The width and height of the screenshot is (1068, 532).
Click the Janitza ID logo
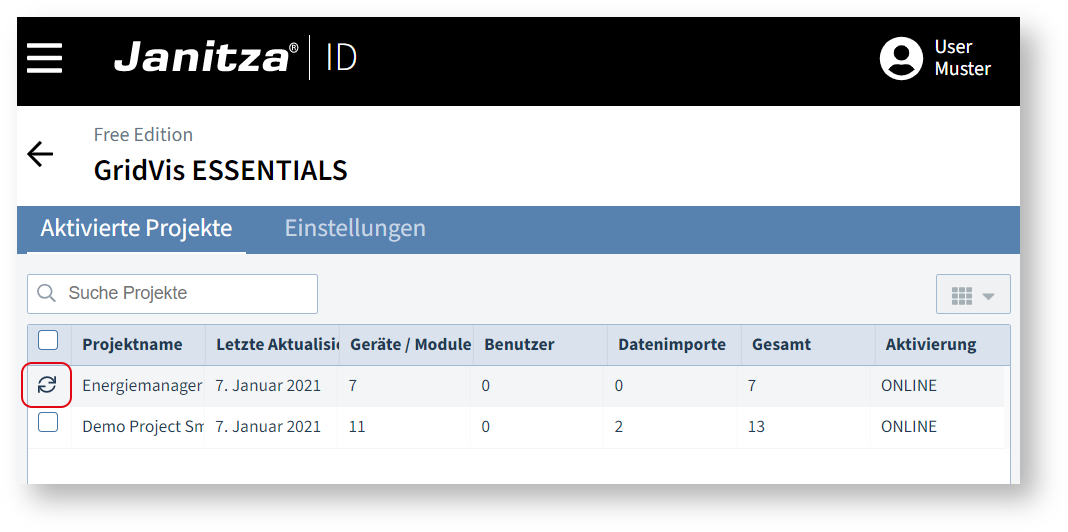236,58
